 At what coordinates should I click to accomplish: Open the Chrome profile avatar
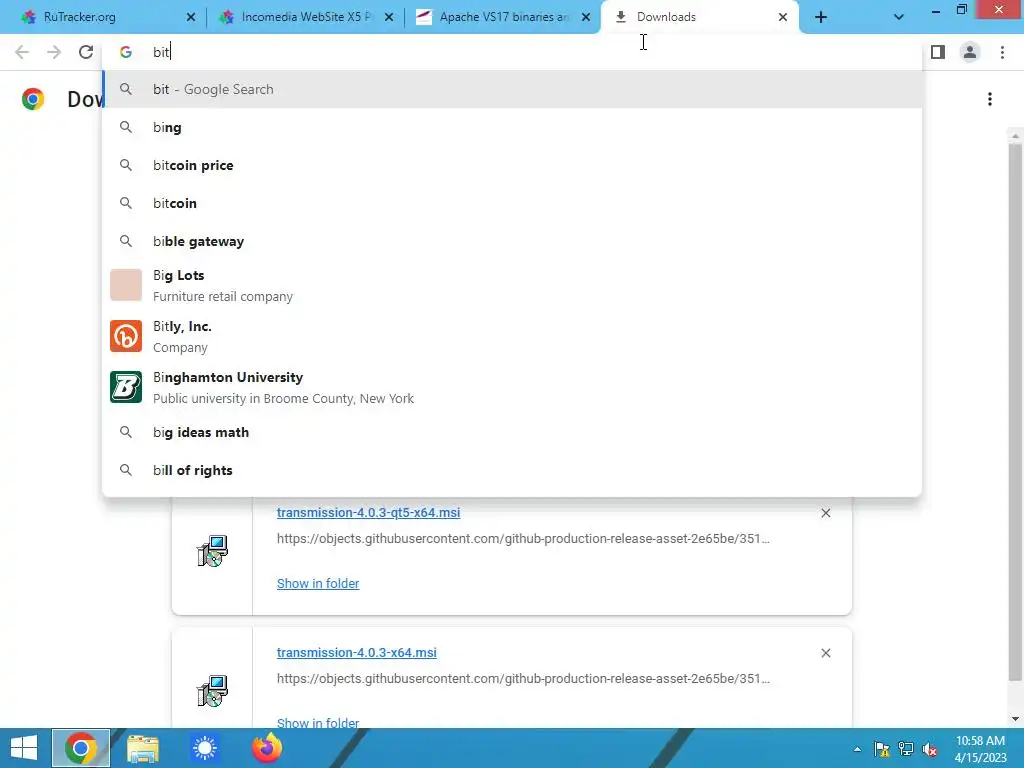(970, 52)
